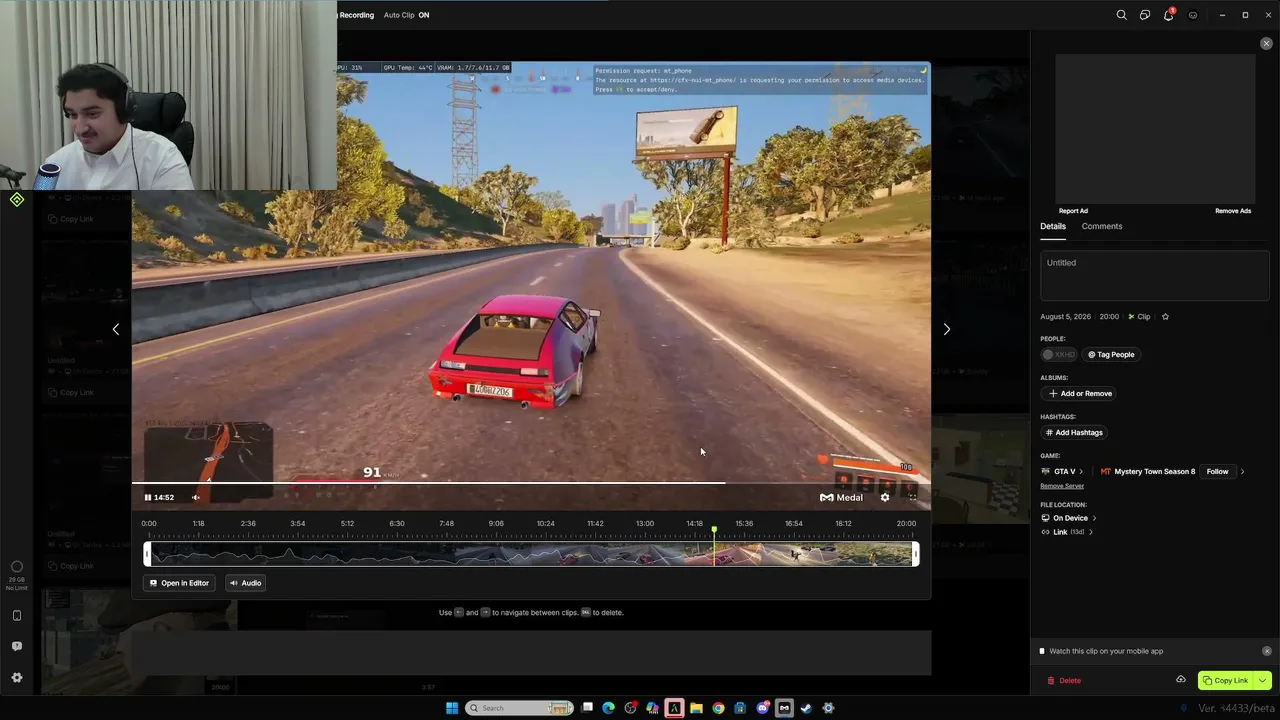Open the Audio options button
The width and height of the screenshot is (1280, 720).
(x=245, y=583)
